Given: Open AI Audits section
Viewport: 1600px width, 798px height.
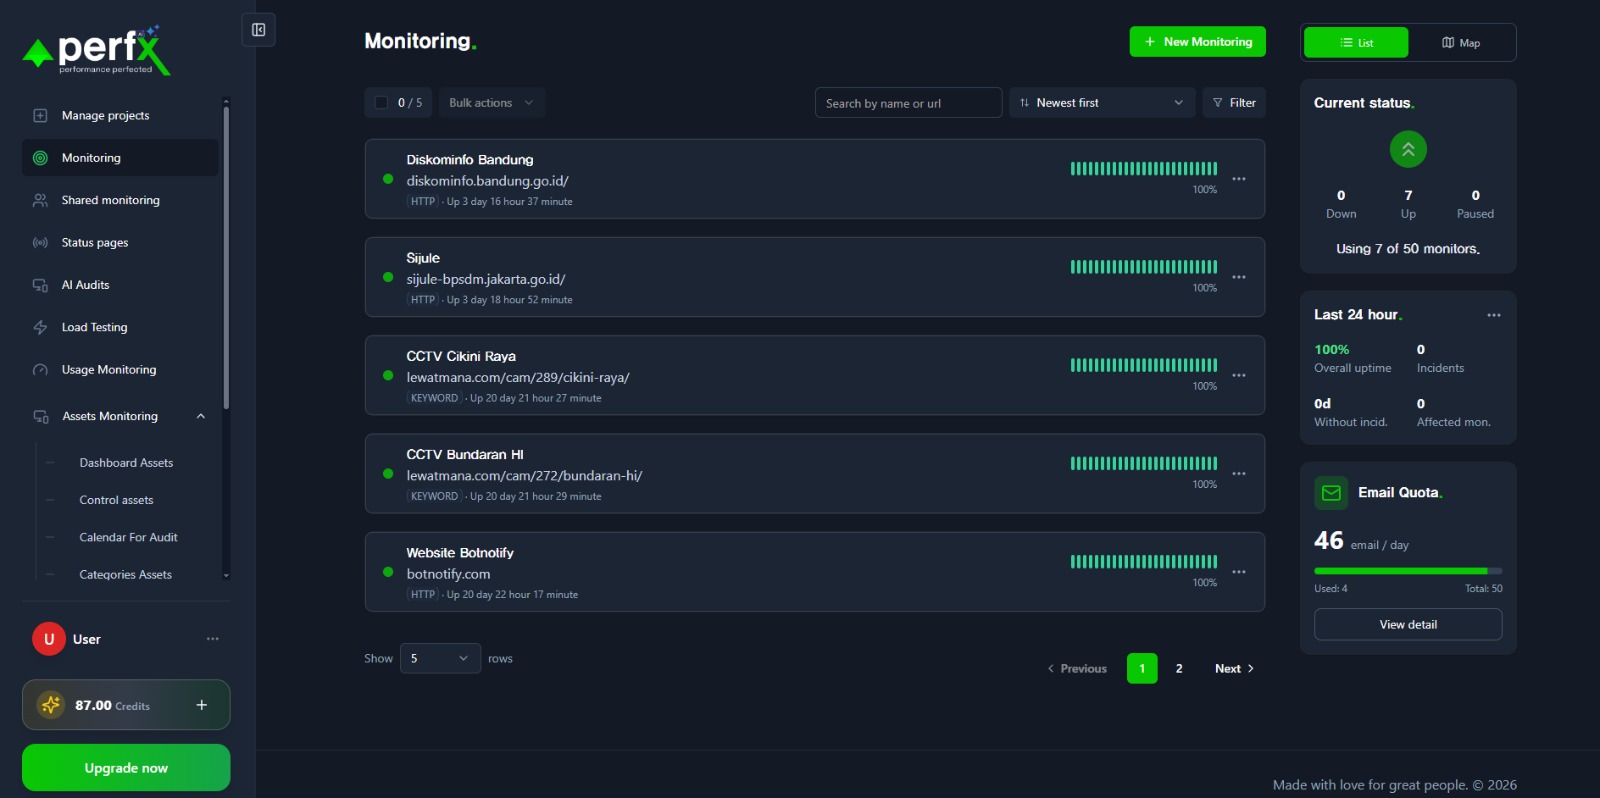Looking at the screenshot, I should (x=120, y=285).
